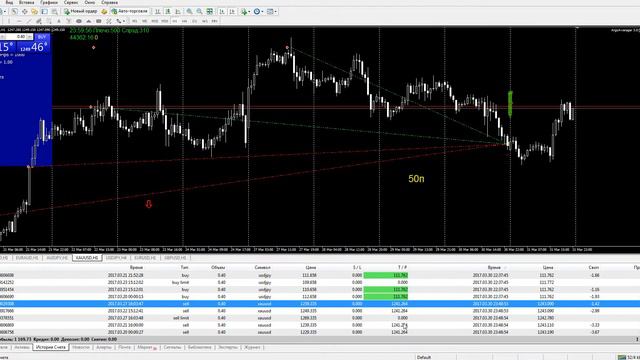This screenshot has height=360, width=640.
Task: Select the rectangle drawing tool
Action: point(98,21)
